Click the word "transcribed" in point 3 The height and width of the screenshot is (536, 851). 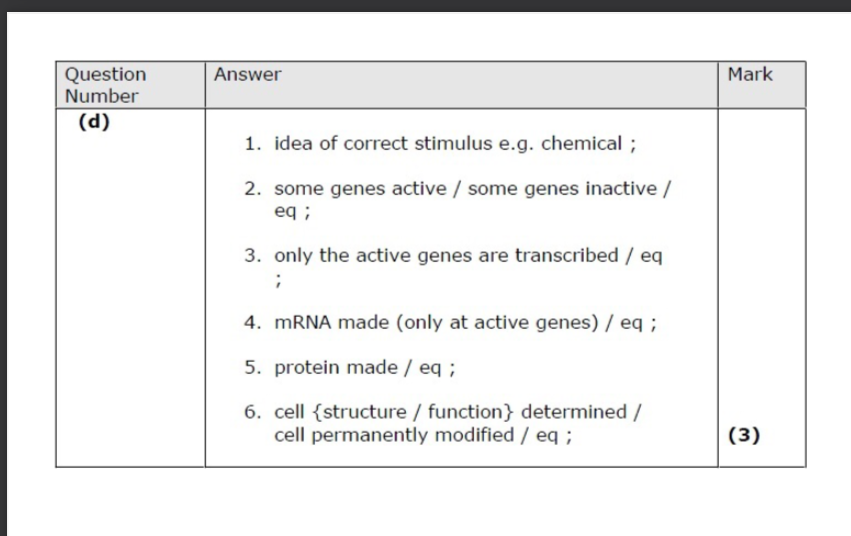pyautogui.click(x=566, y=256)
